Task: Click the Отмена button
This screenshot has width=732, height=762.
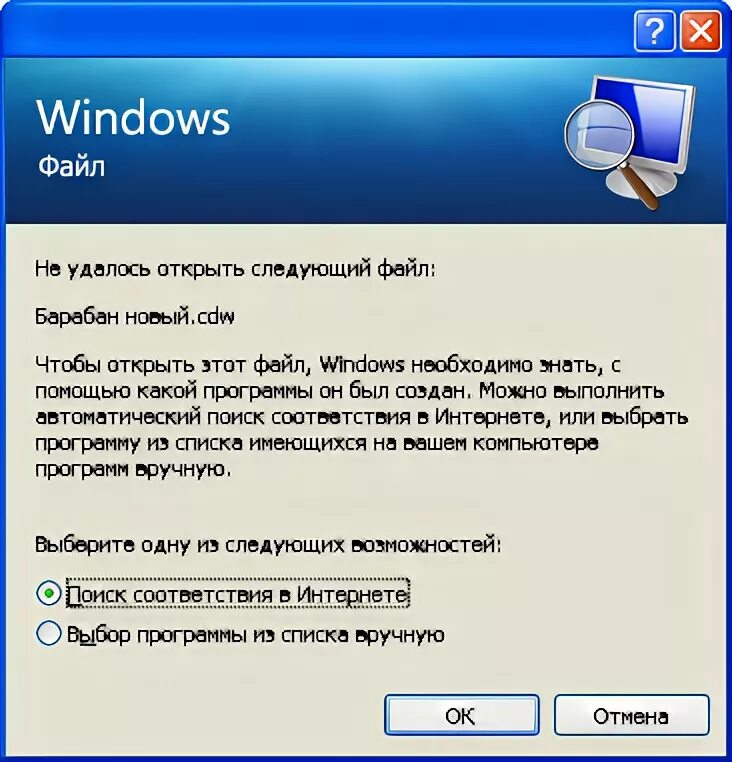Action: point(631,715)
